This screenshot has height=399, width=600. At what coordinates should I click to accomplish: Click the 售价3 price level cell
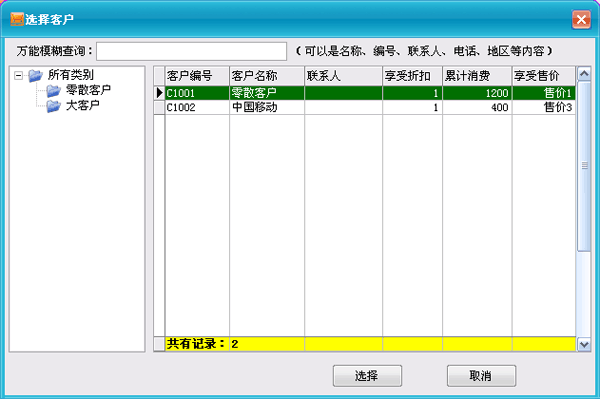coord(544,107)
